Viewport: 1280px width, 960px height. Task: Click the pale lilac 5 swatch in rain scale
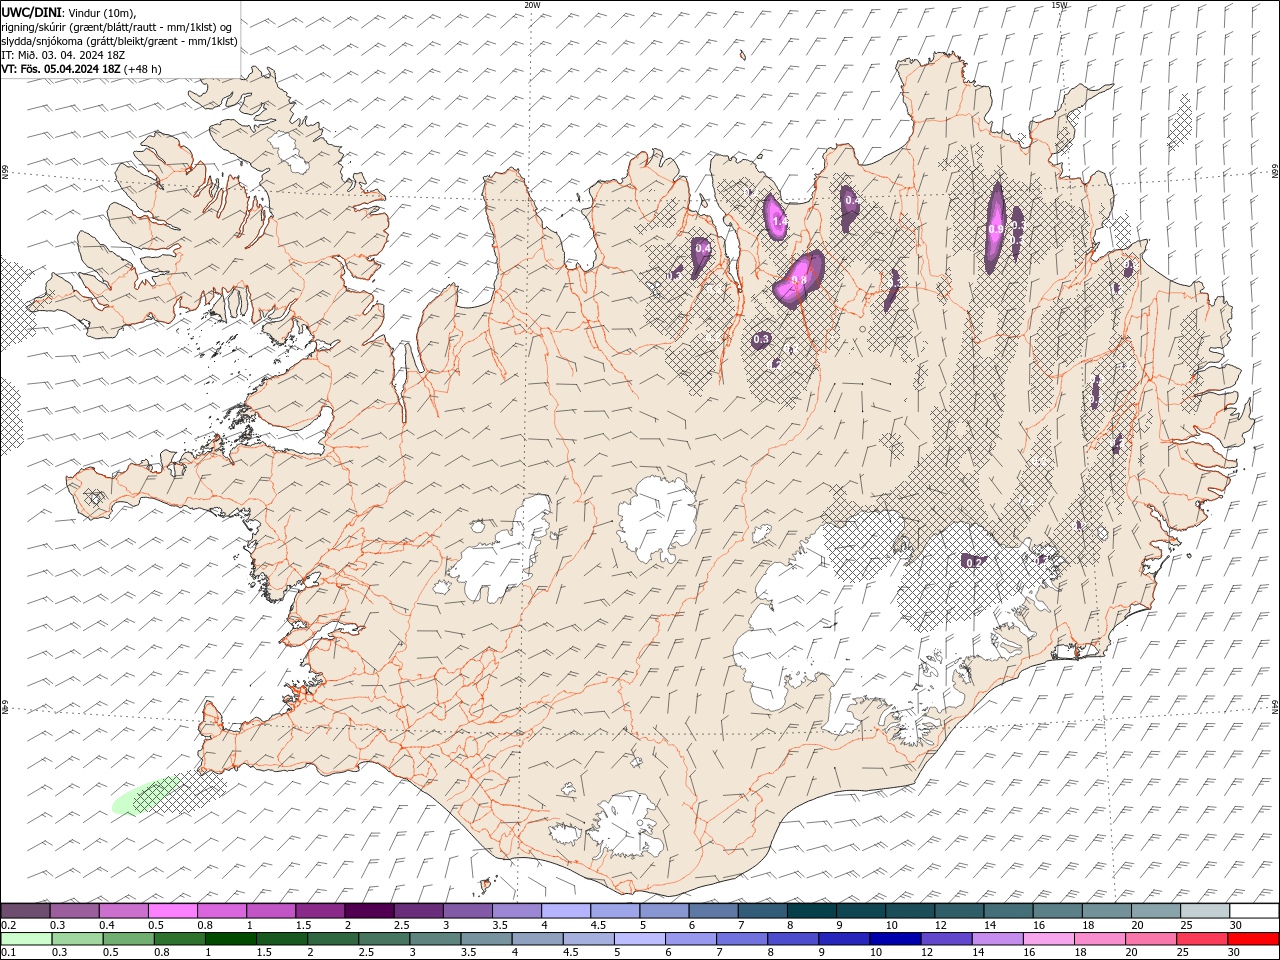point(639,939)
